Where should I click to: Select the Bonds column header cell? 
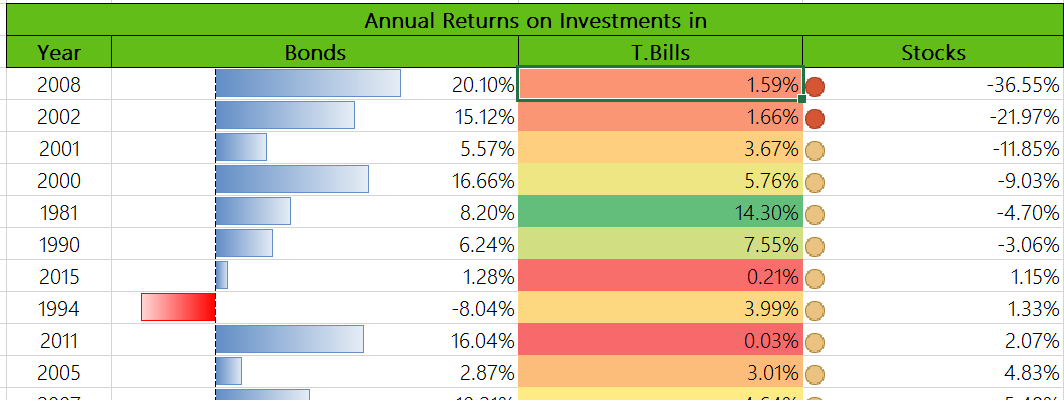pos(315,53)
